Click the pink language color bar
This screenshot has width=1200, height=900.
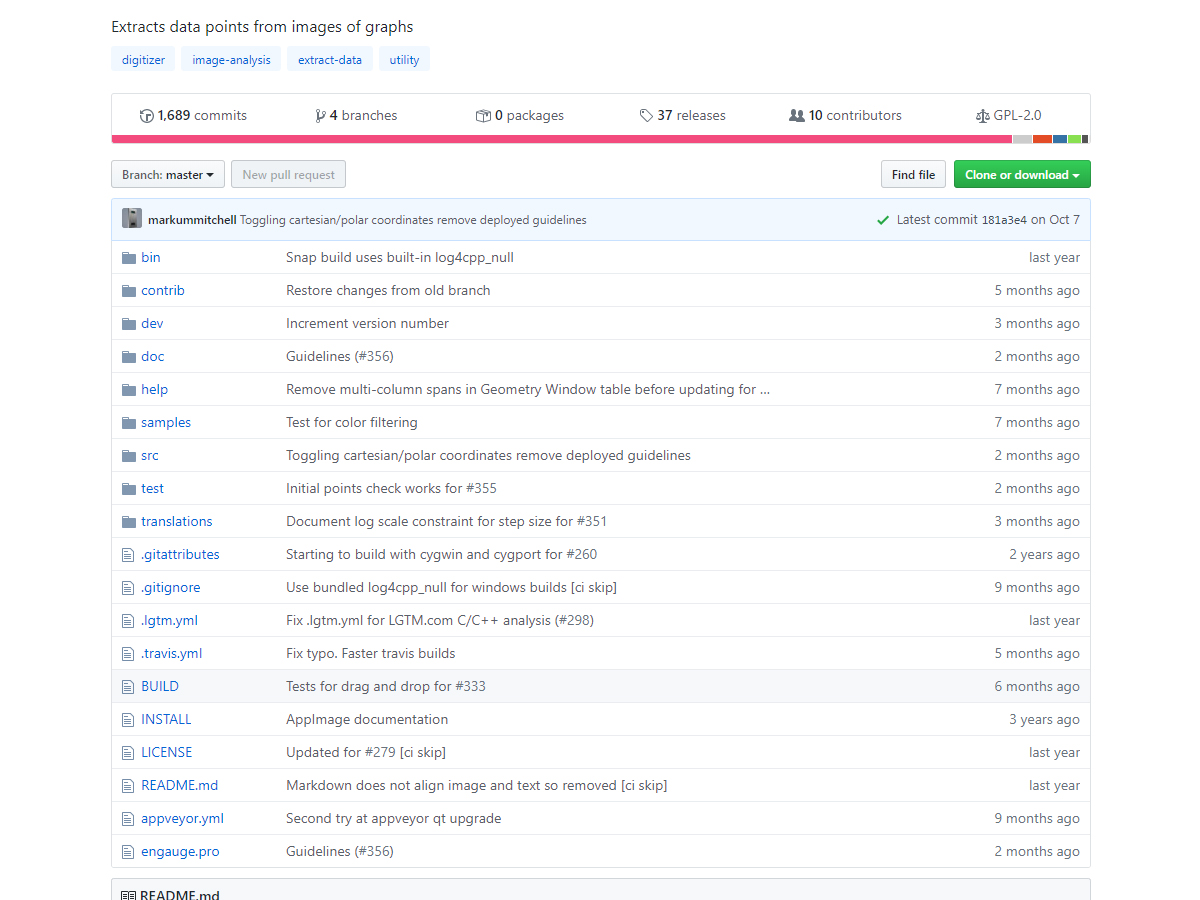560,139
